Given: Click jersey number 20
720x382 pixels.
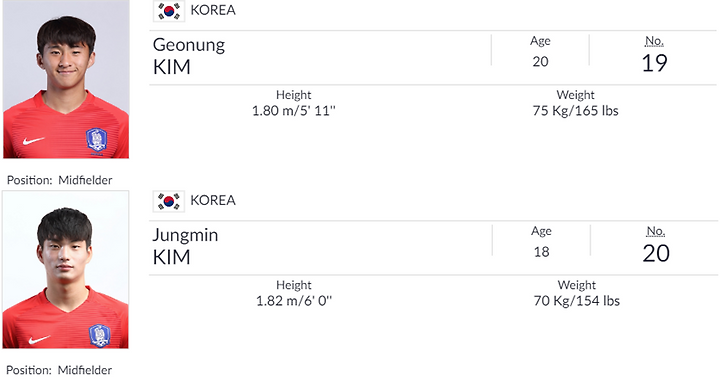Looking at the screenshot, I should coord(656,253).
